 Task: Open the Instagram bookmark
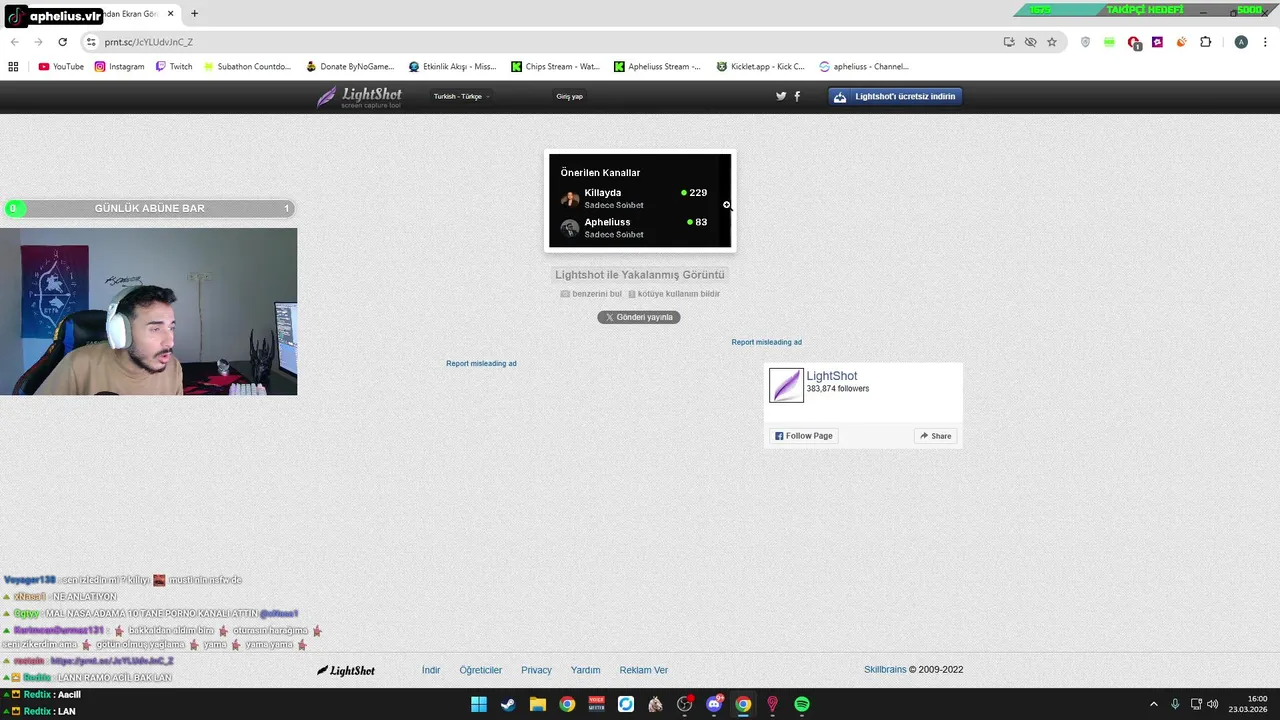tap(119, 67)
